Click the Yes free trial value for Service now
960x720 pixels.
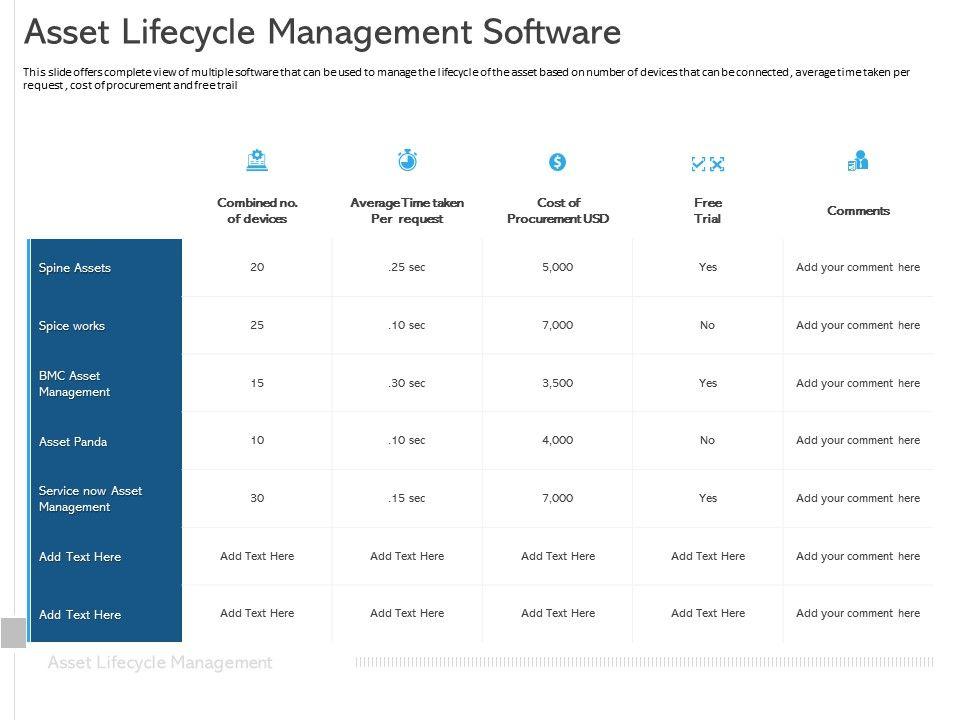(708, 498)
